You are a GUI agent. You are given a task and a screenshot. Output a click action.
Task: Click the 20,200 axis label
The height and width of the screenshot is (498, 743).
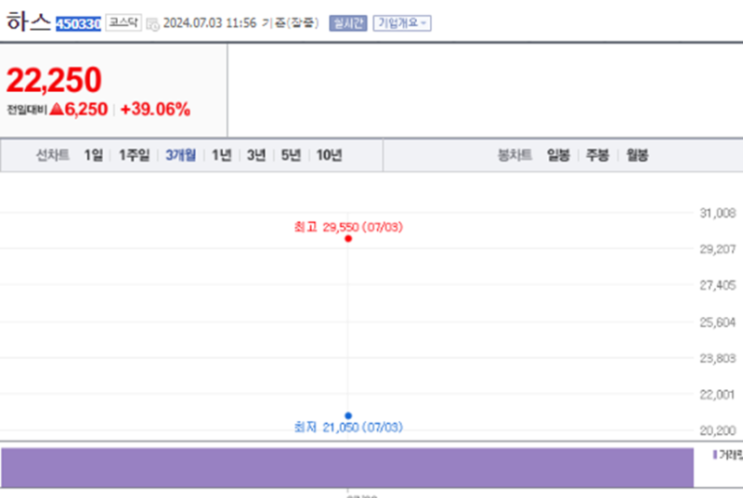point(718,430)
